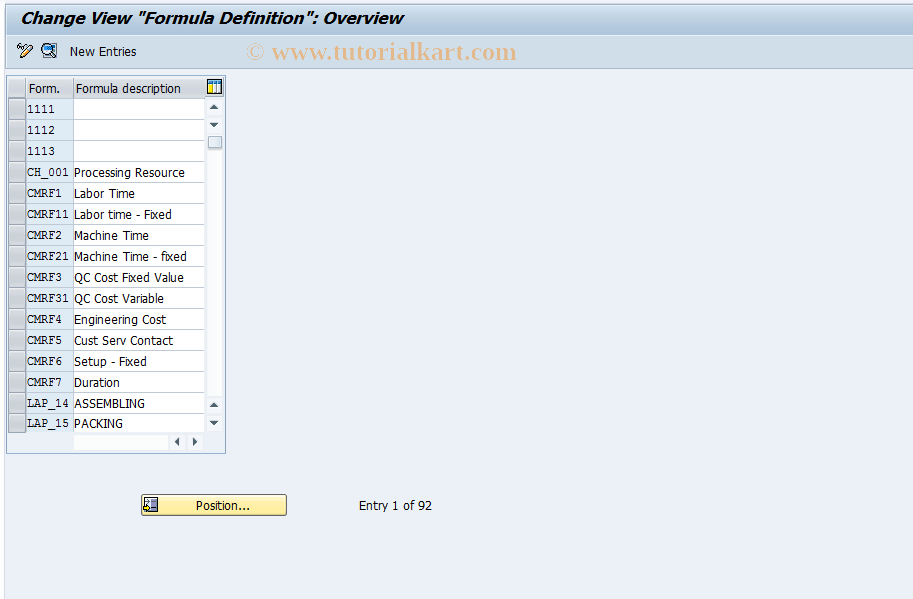913x599 pixels.
Task: Click Engineering Cost description
Action: pos(139,319)
